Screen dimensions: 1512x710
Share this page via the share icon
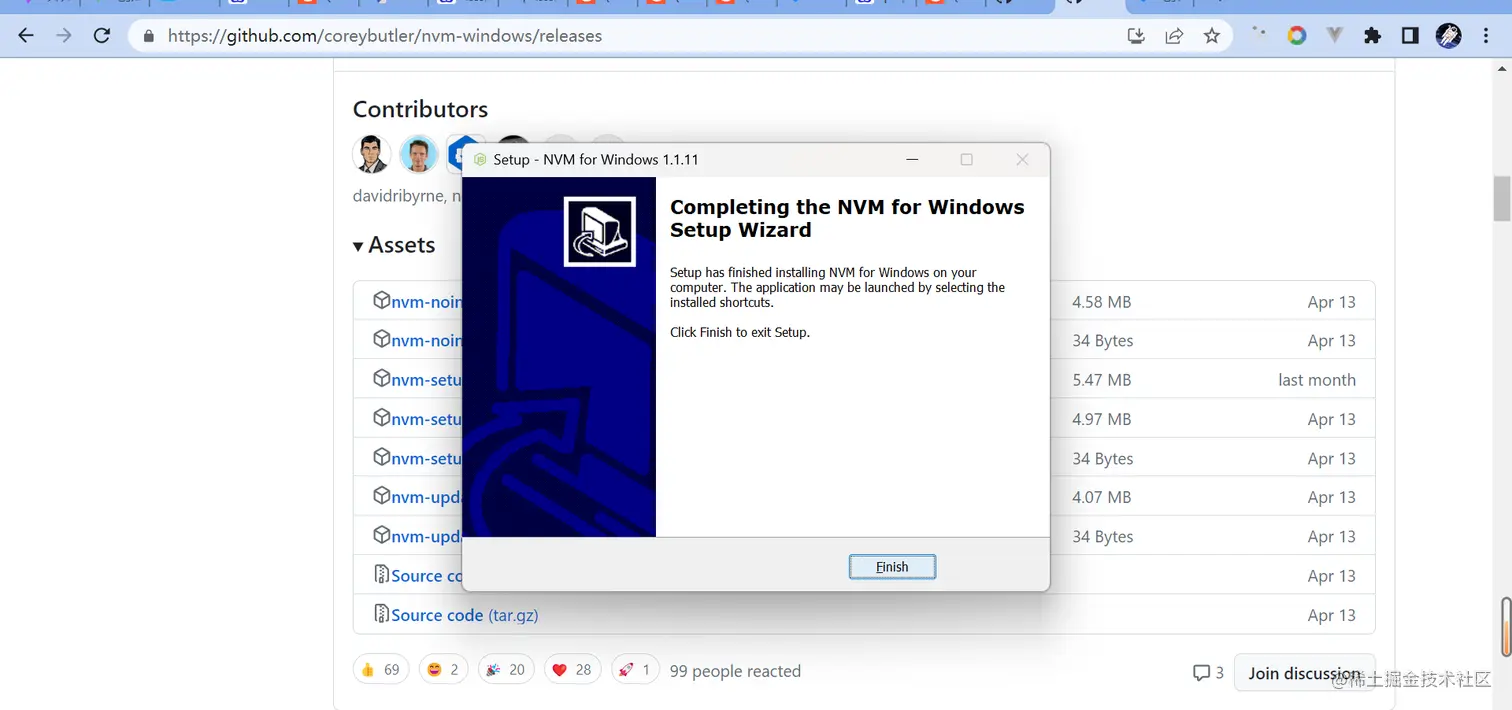pyautogui.click(x=1174, y=36)
